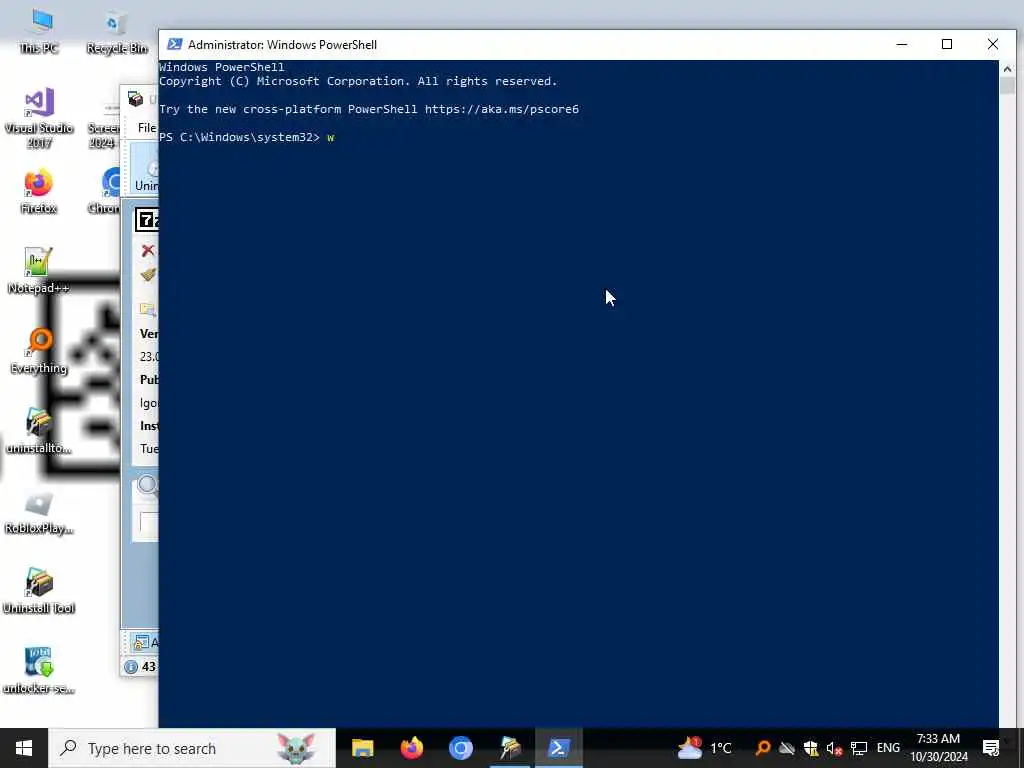Screen dimensions: 1024x768
Task: Open the weather widget showing 1°C
Action: [x=704, y=748]
